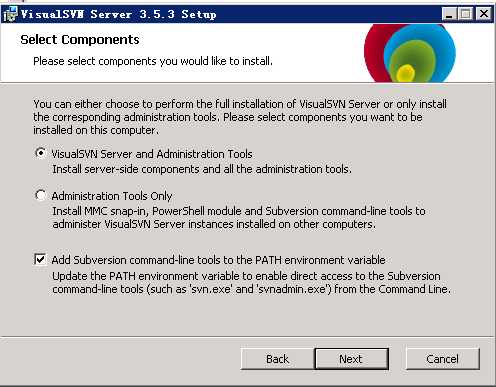Choose the Administration Tools Only radio button
The width and height of the screenshot is (496, 387).
[40, 195]
